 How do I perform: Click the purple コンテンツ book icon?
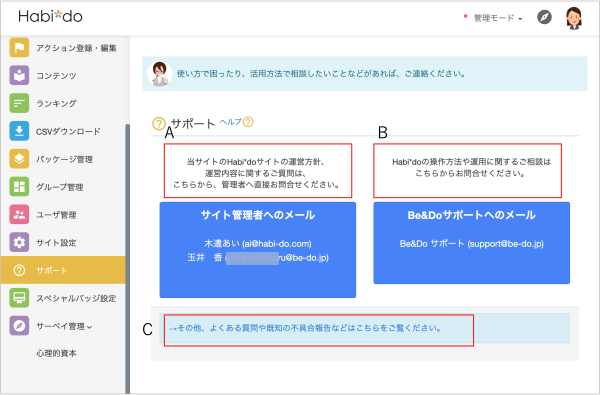(x=19, y=75)
